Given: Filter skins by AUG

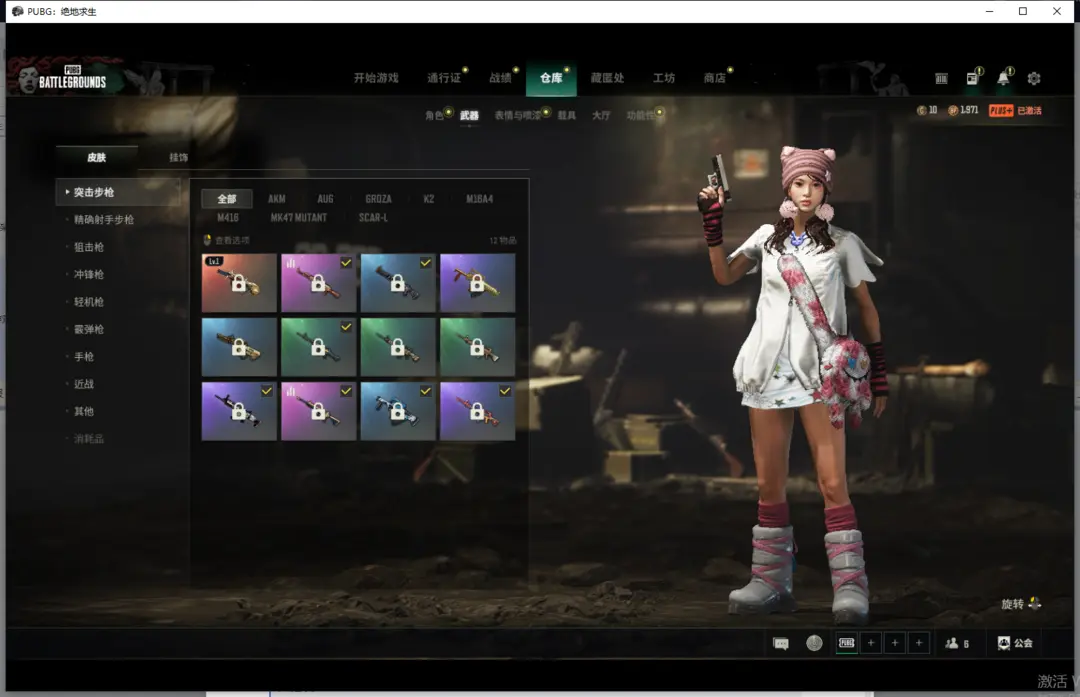Looking at the screenshot, I should point(326,199).
